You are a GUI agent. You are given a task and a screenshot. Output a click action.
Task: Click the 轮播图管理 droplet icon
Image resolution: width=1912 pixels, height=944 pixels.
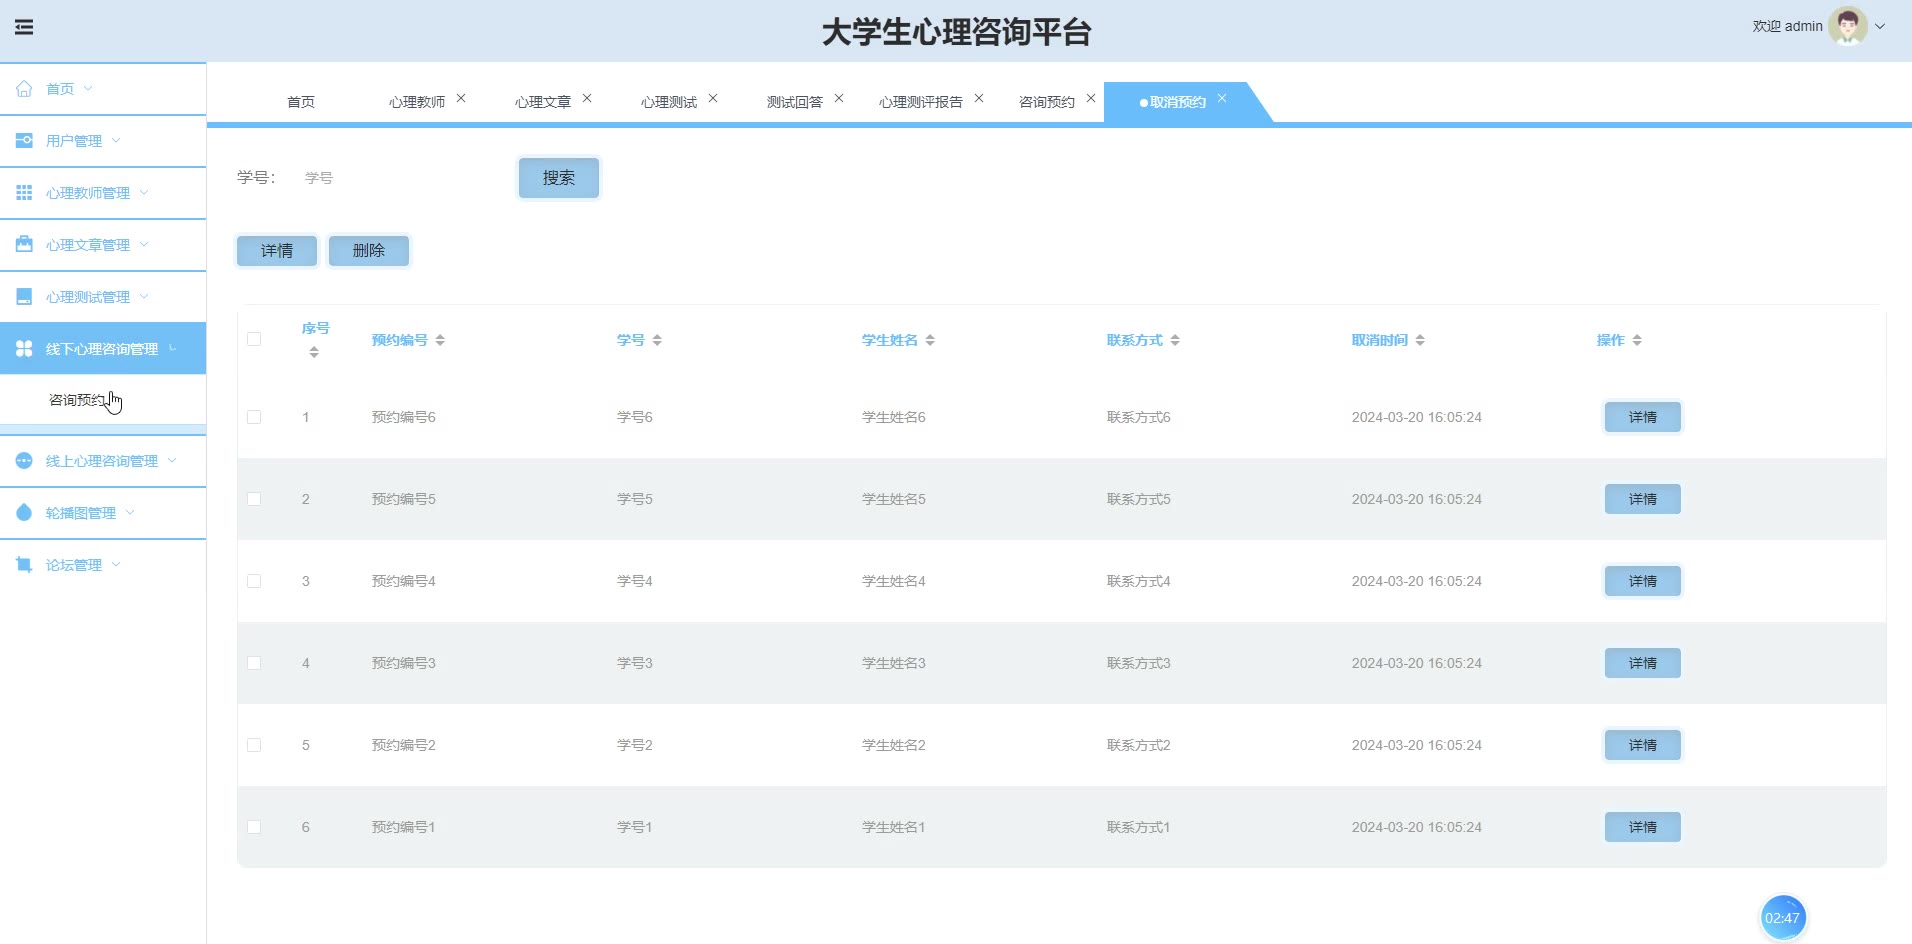tap(24, 513)
